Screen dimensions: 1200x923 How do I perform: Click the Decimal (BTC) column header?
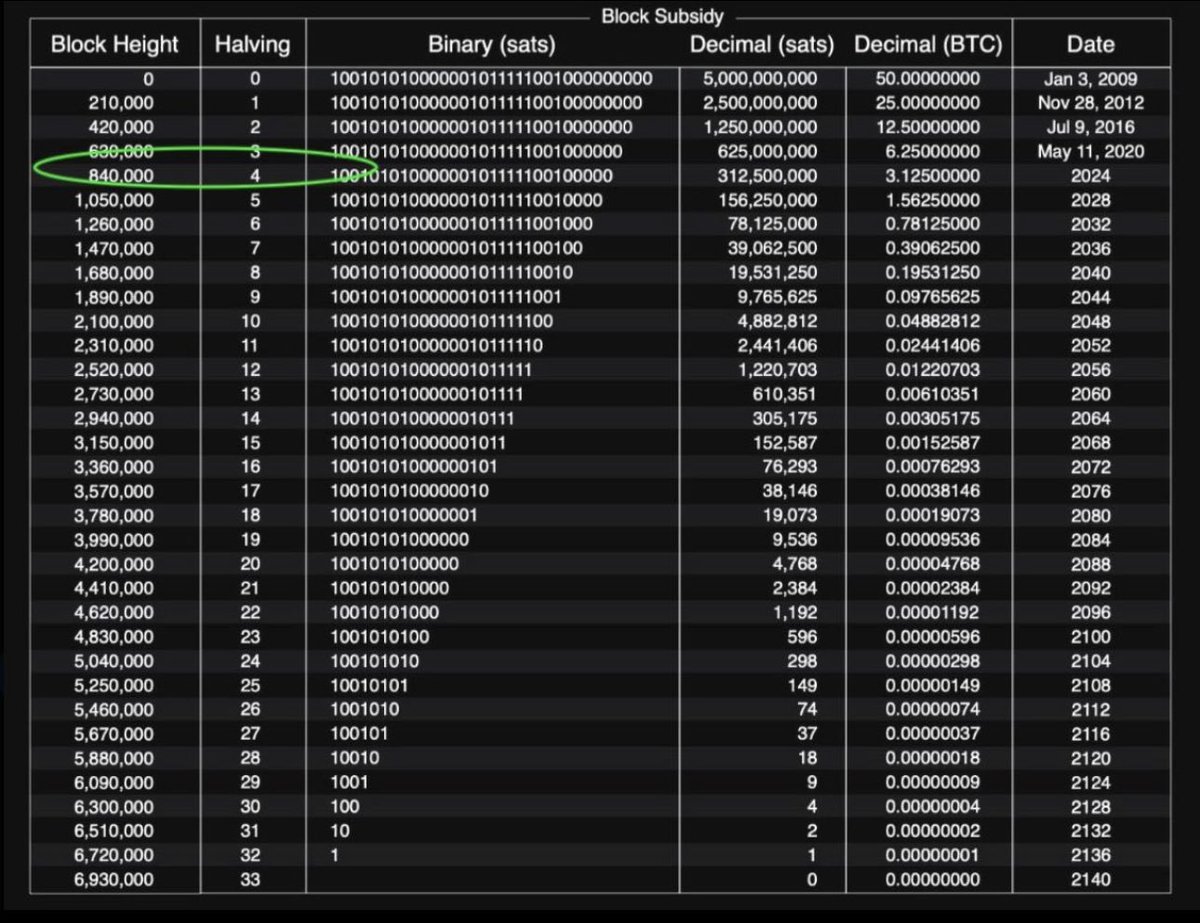(x=928, y=45)
